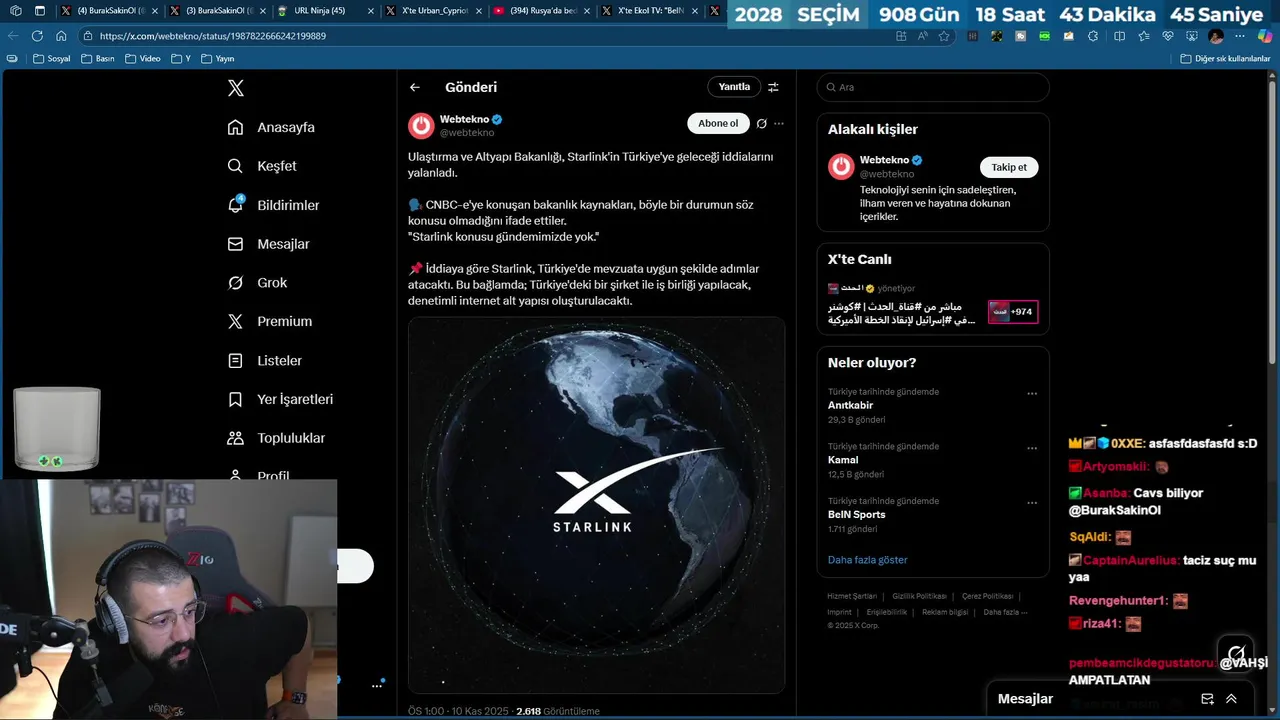This screenshot has width=1280, height=720.
Task: Open the Video bookmarks folder
Action: pos(142,58)
